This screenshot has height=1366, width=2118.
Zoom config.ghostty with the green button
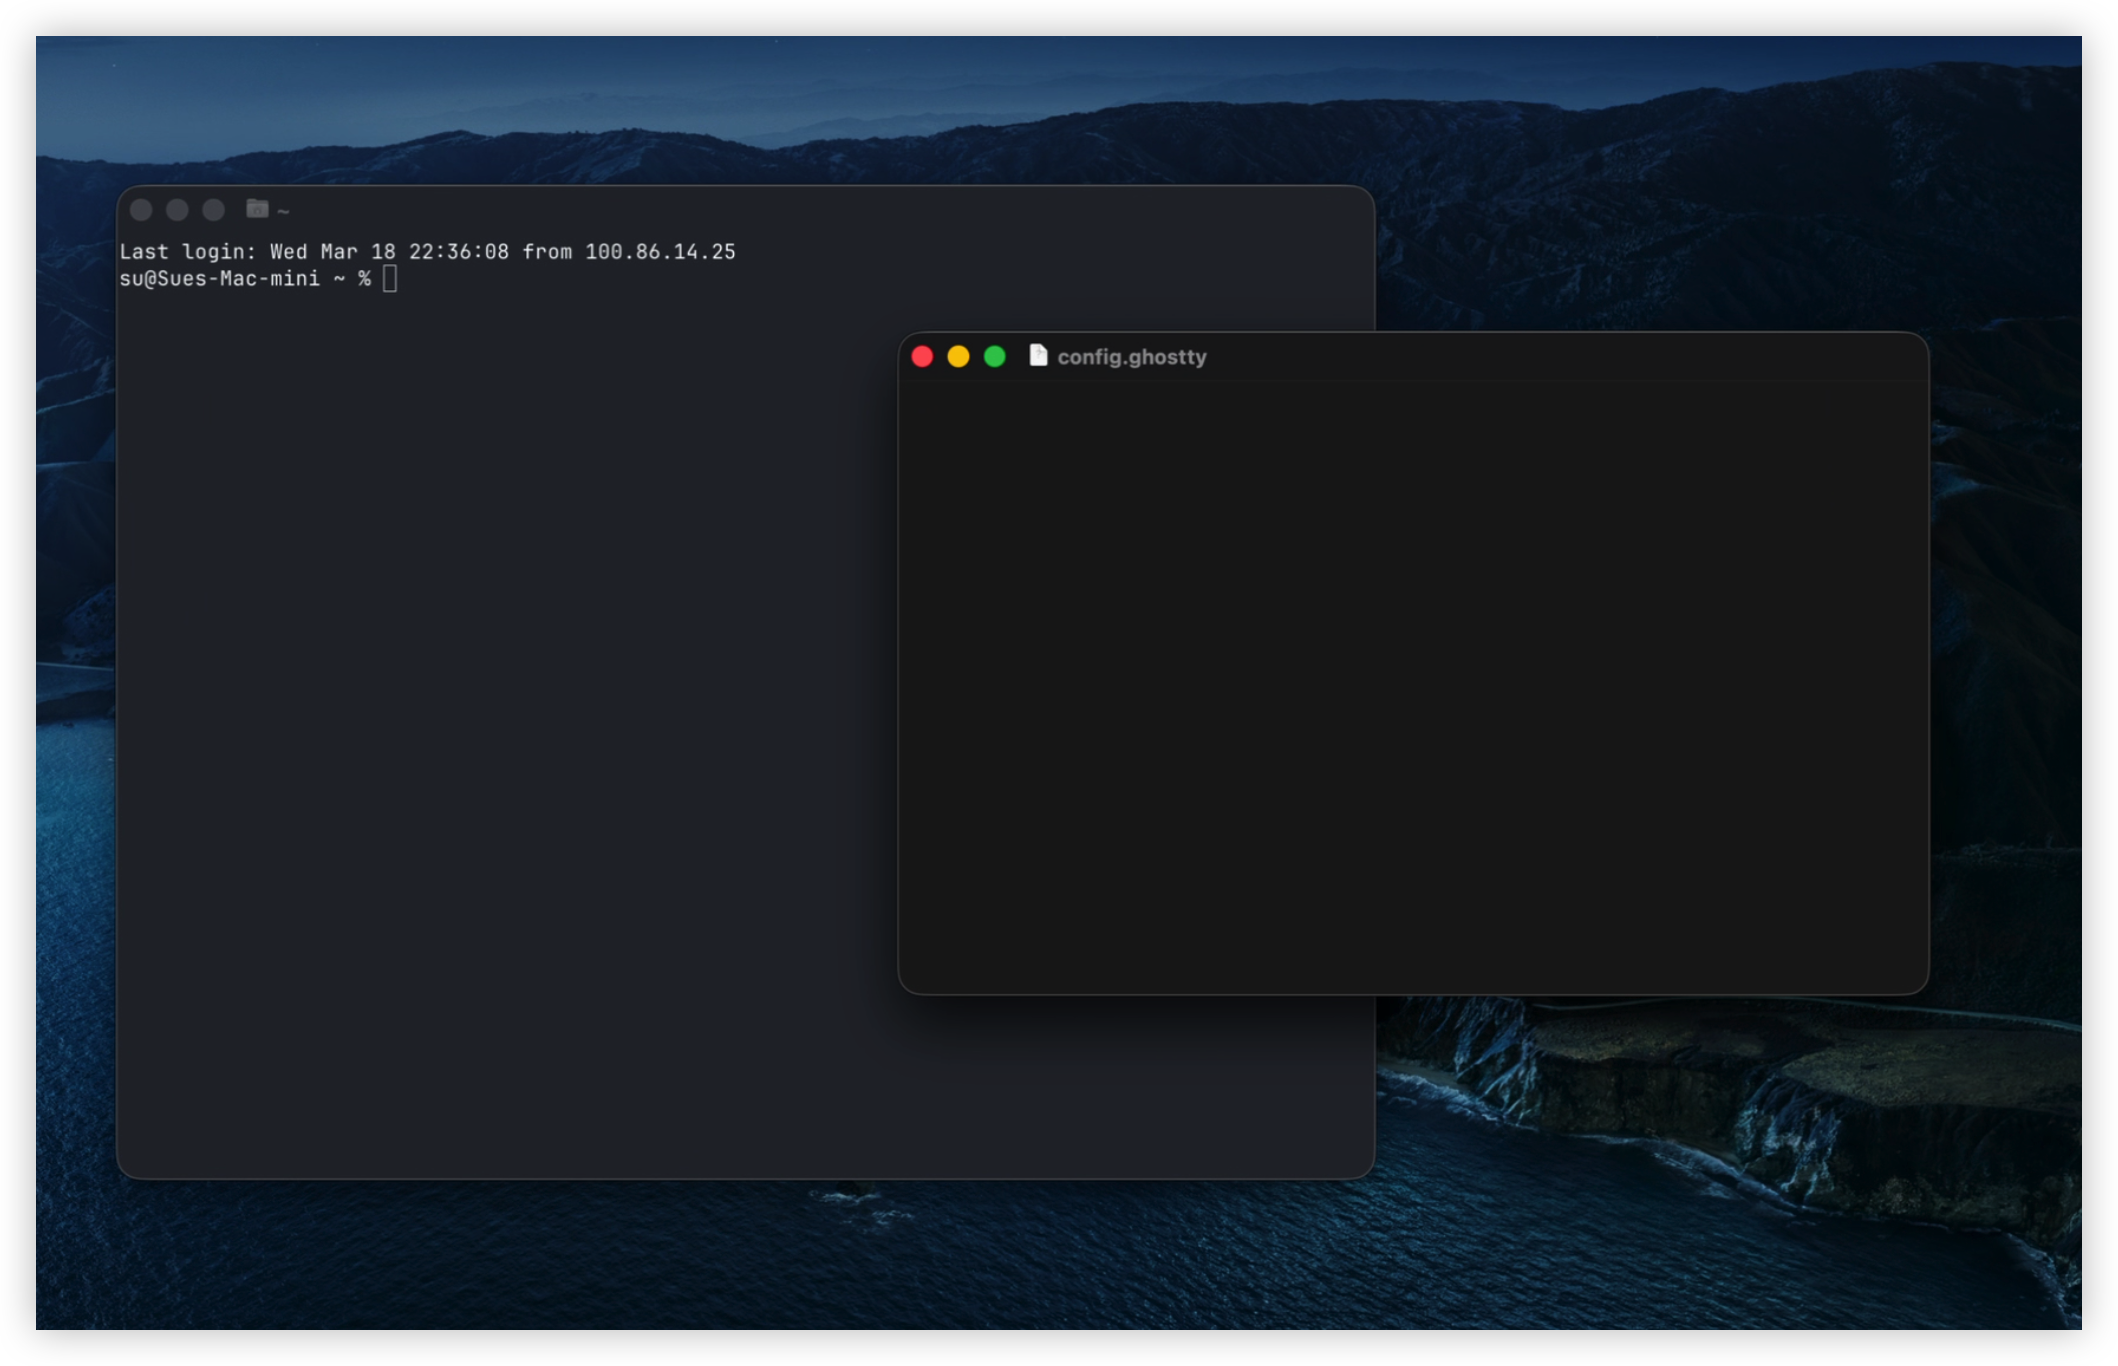pyautogui.click(x=994, y=357)
